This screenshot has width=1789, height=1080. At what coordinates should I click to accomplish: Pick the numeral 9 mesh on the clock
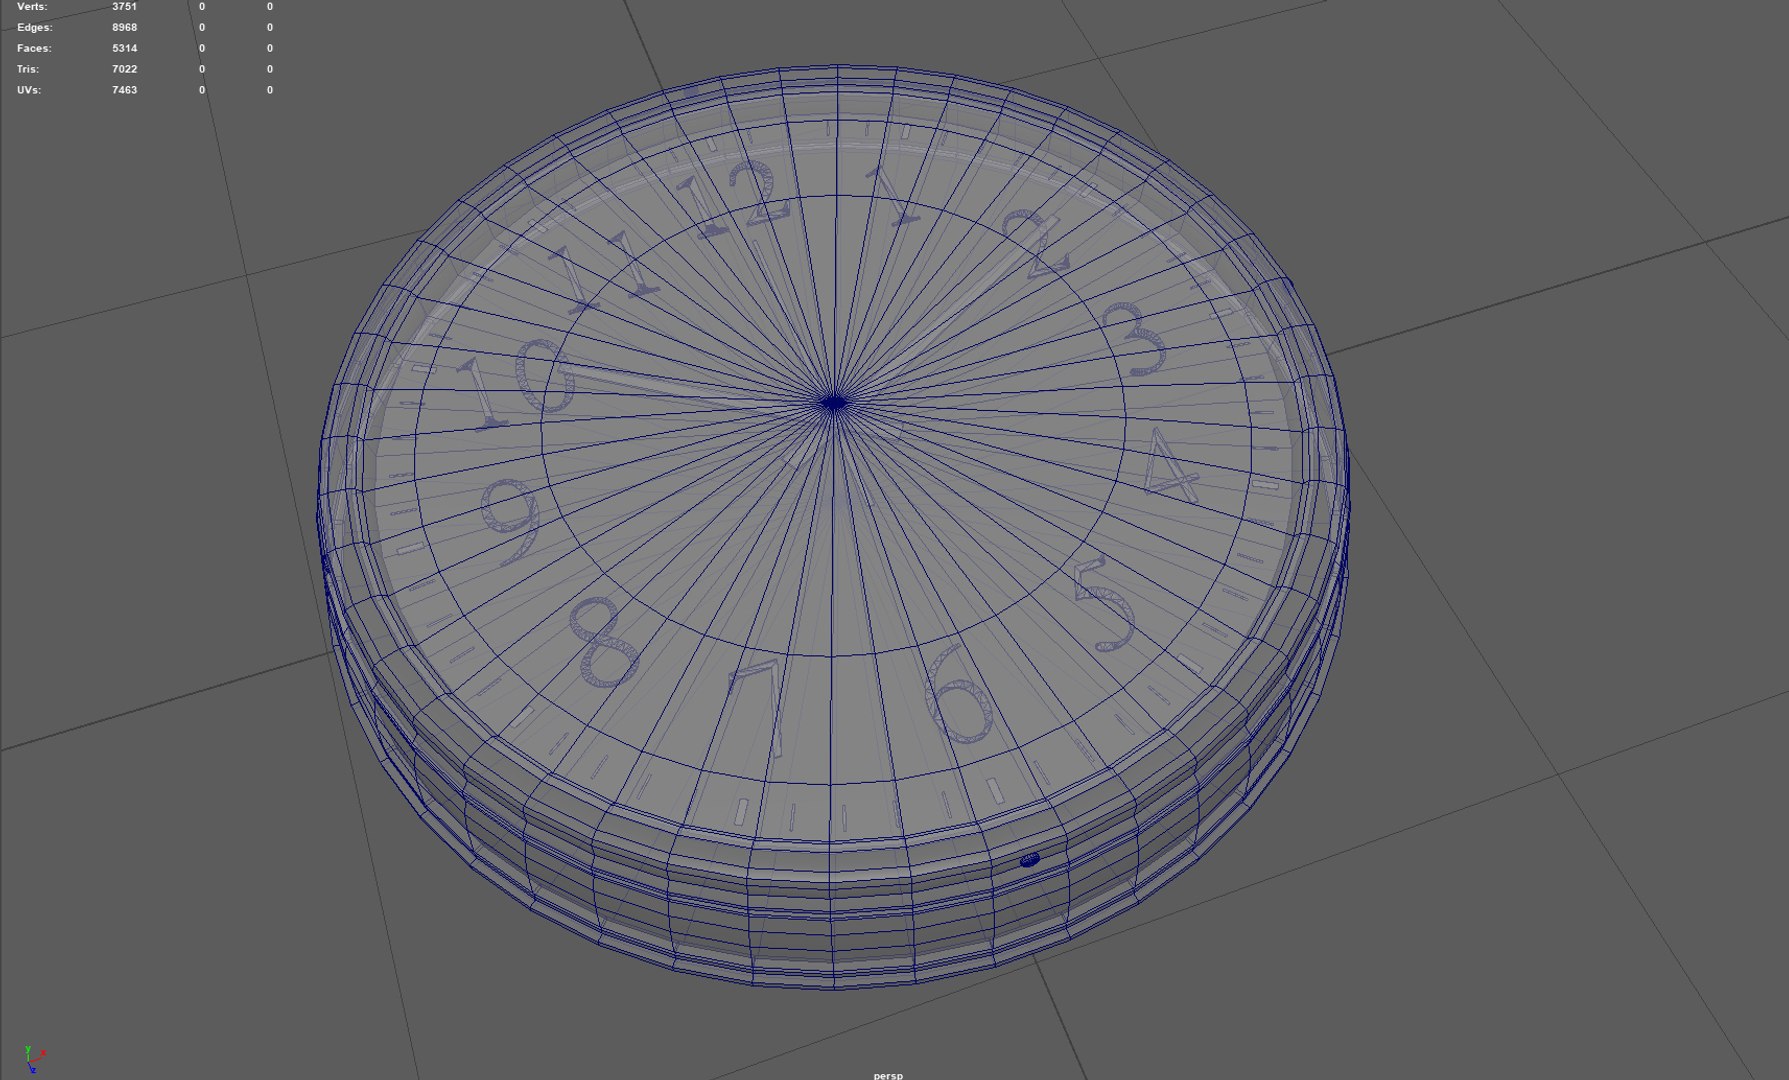(x=511, y=521)
